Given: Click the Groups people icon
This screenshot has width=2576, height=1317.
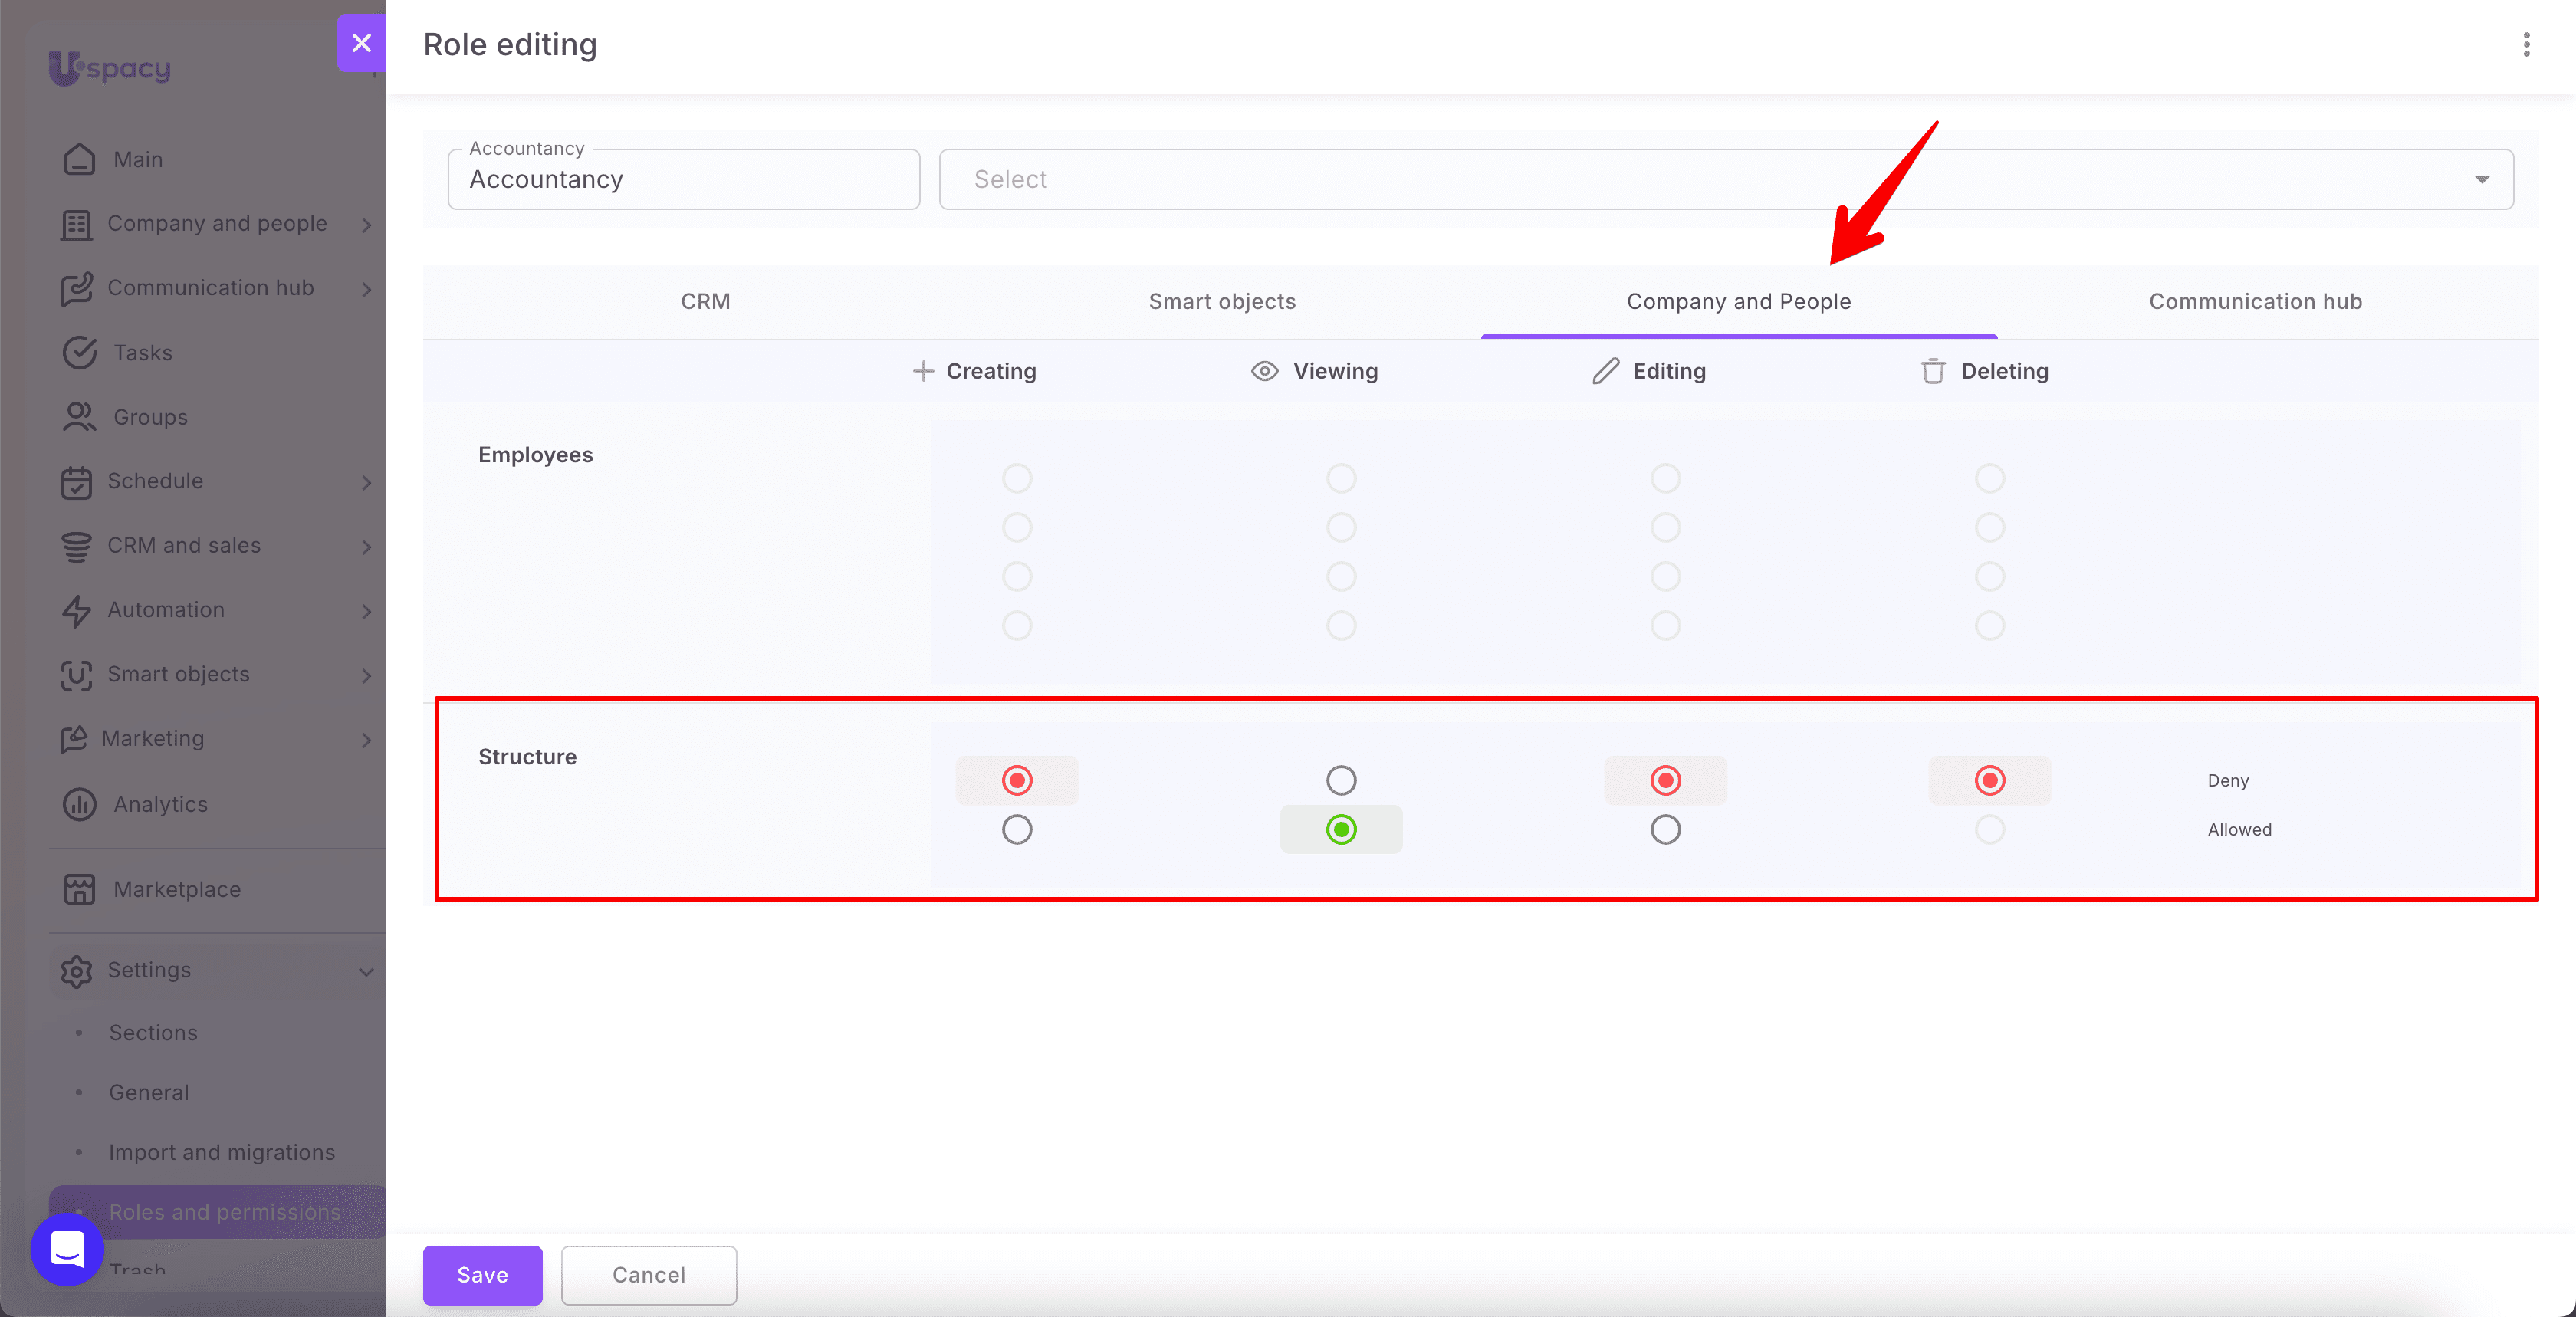Looking at the screenshot, I should click(79, 417).
